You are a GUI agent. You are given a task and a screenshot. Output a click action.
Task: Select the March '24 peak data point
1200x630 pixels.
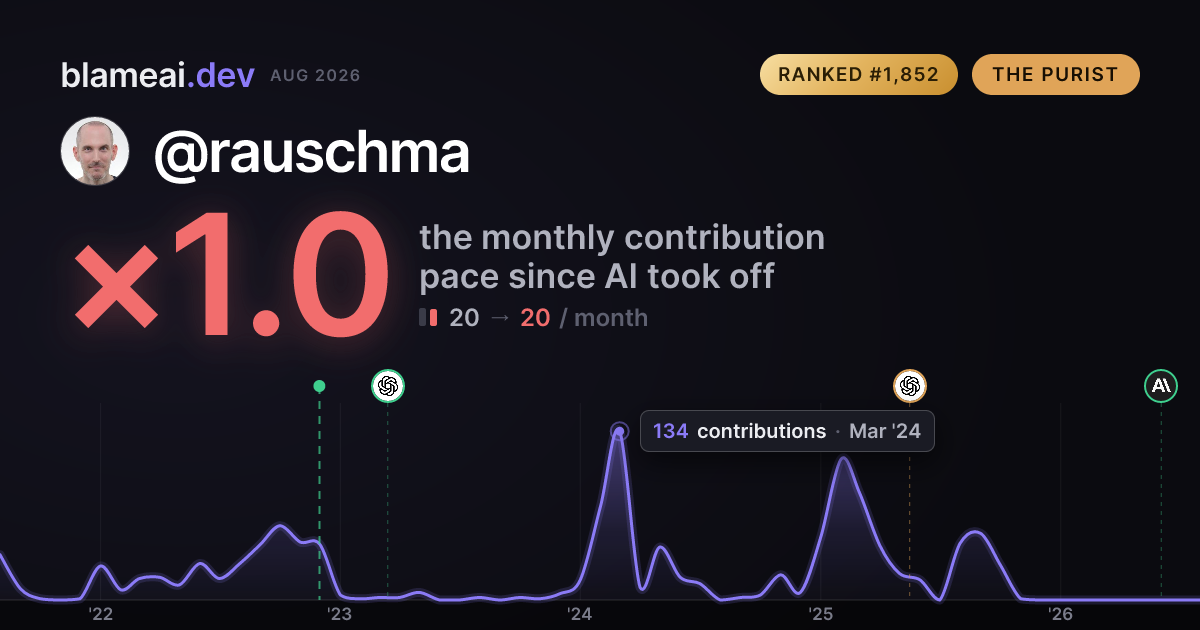(x=619, y=432)
